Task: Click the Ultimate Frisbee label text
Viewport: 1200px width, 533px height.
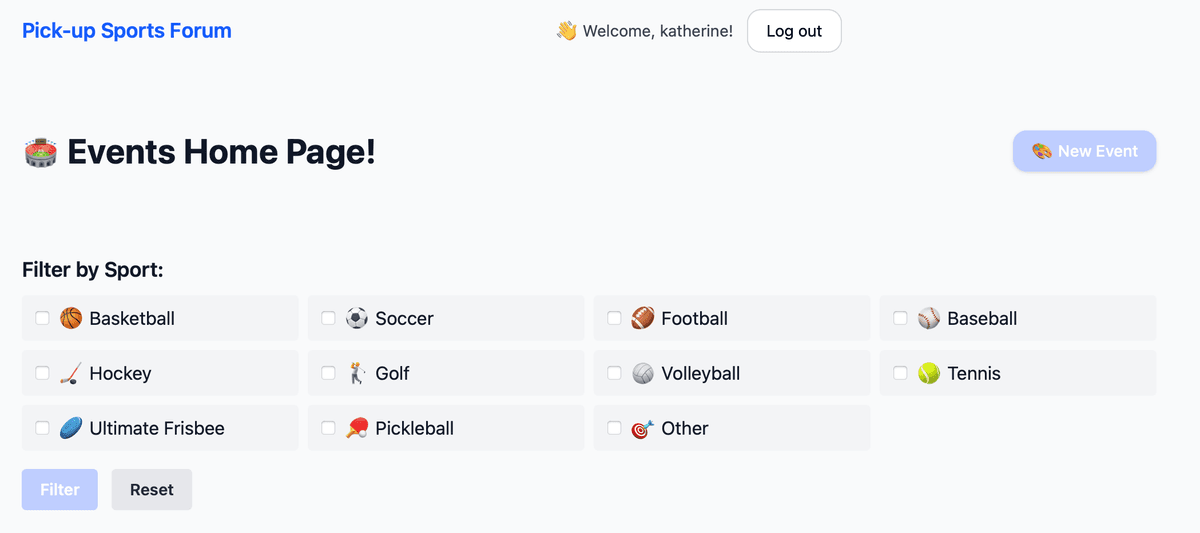Action: tap(157, 428)
